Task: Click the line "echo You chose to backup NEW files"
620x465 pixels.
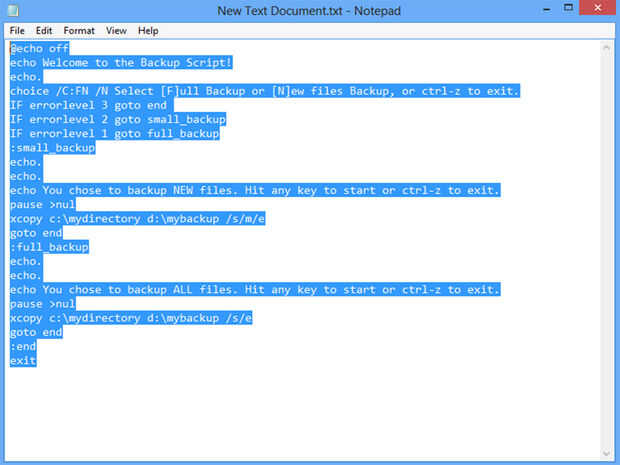Action: click(255, 191)
